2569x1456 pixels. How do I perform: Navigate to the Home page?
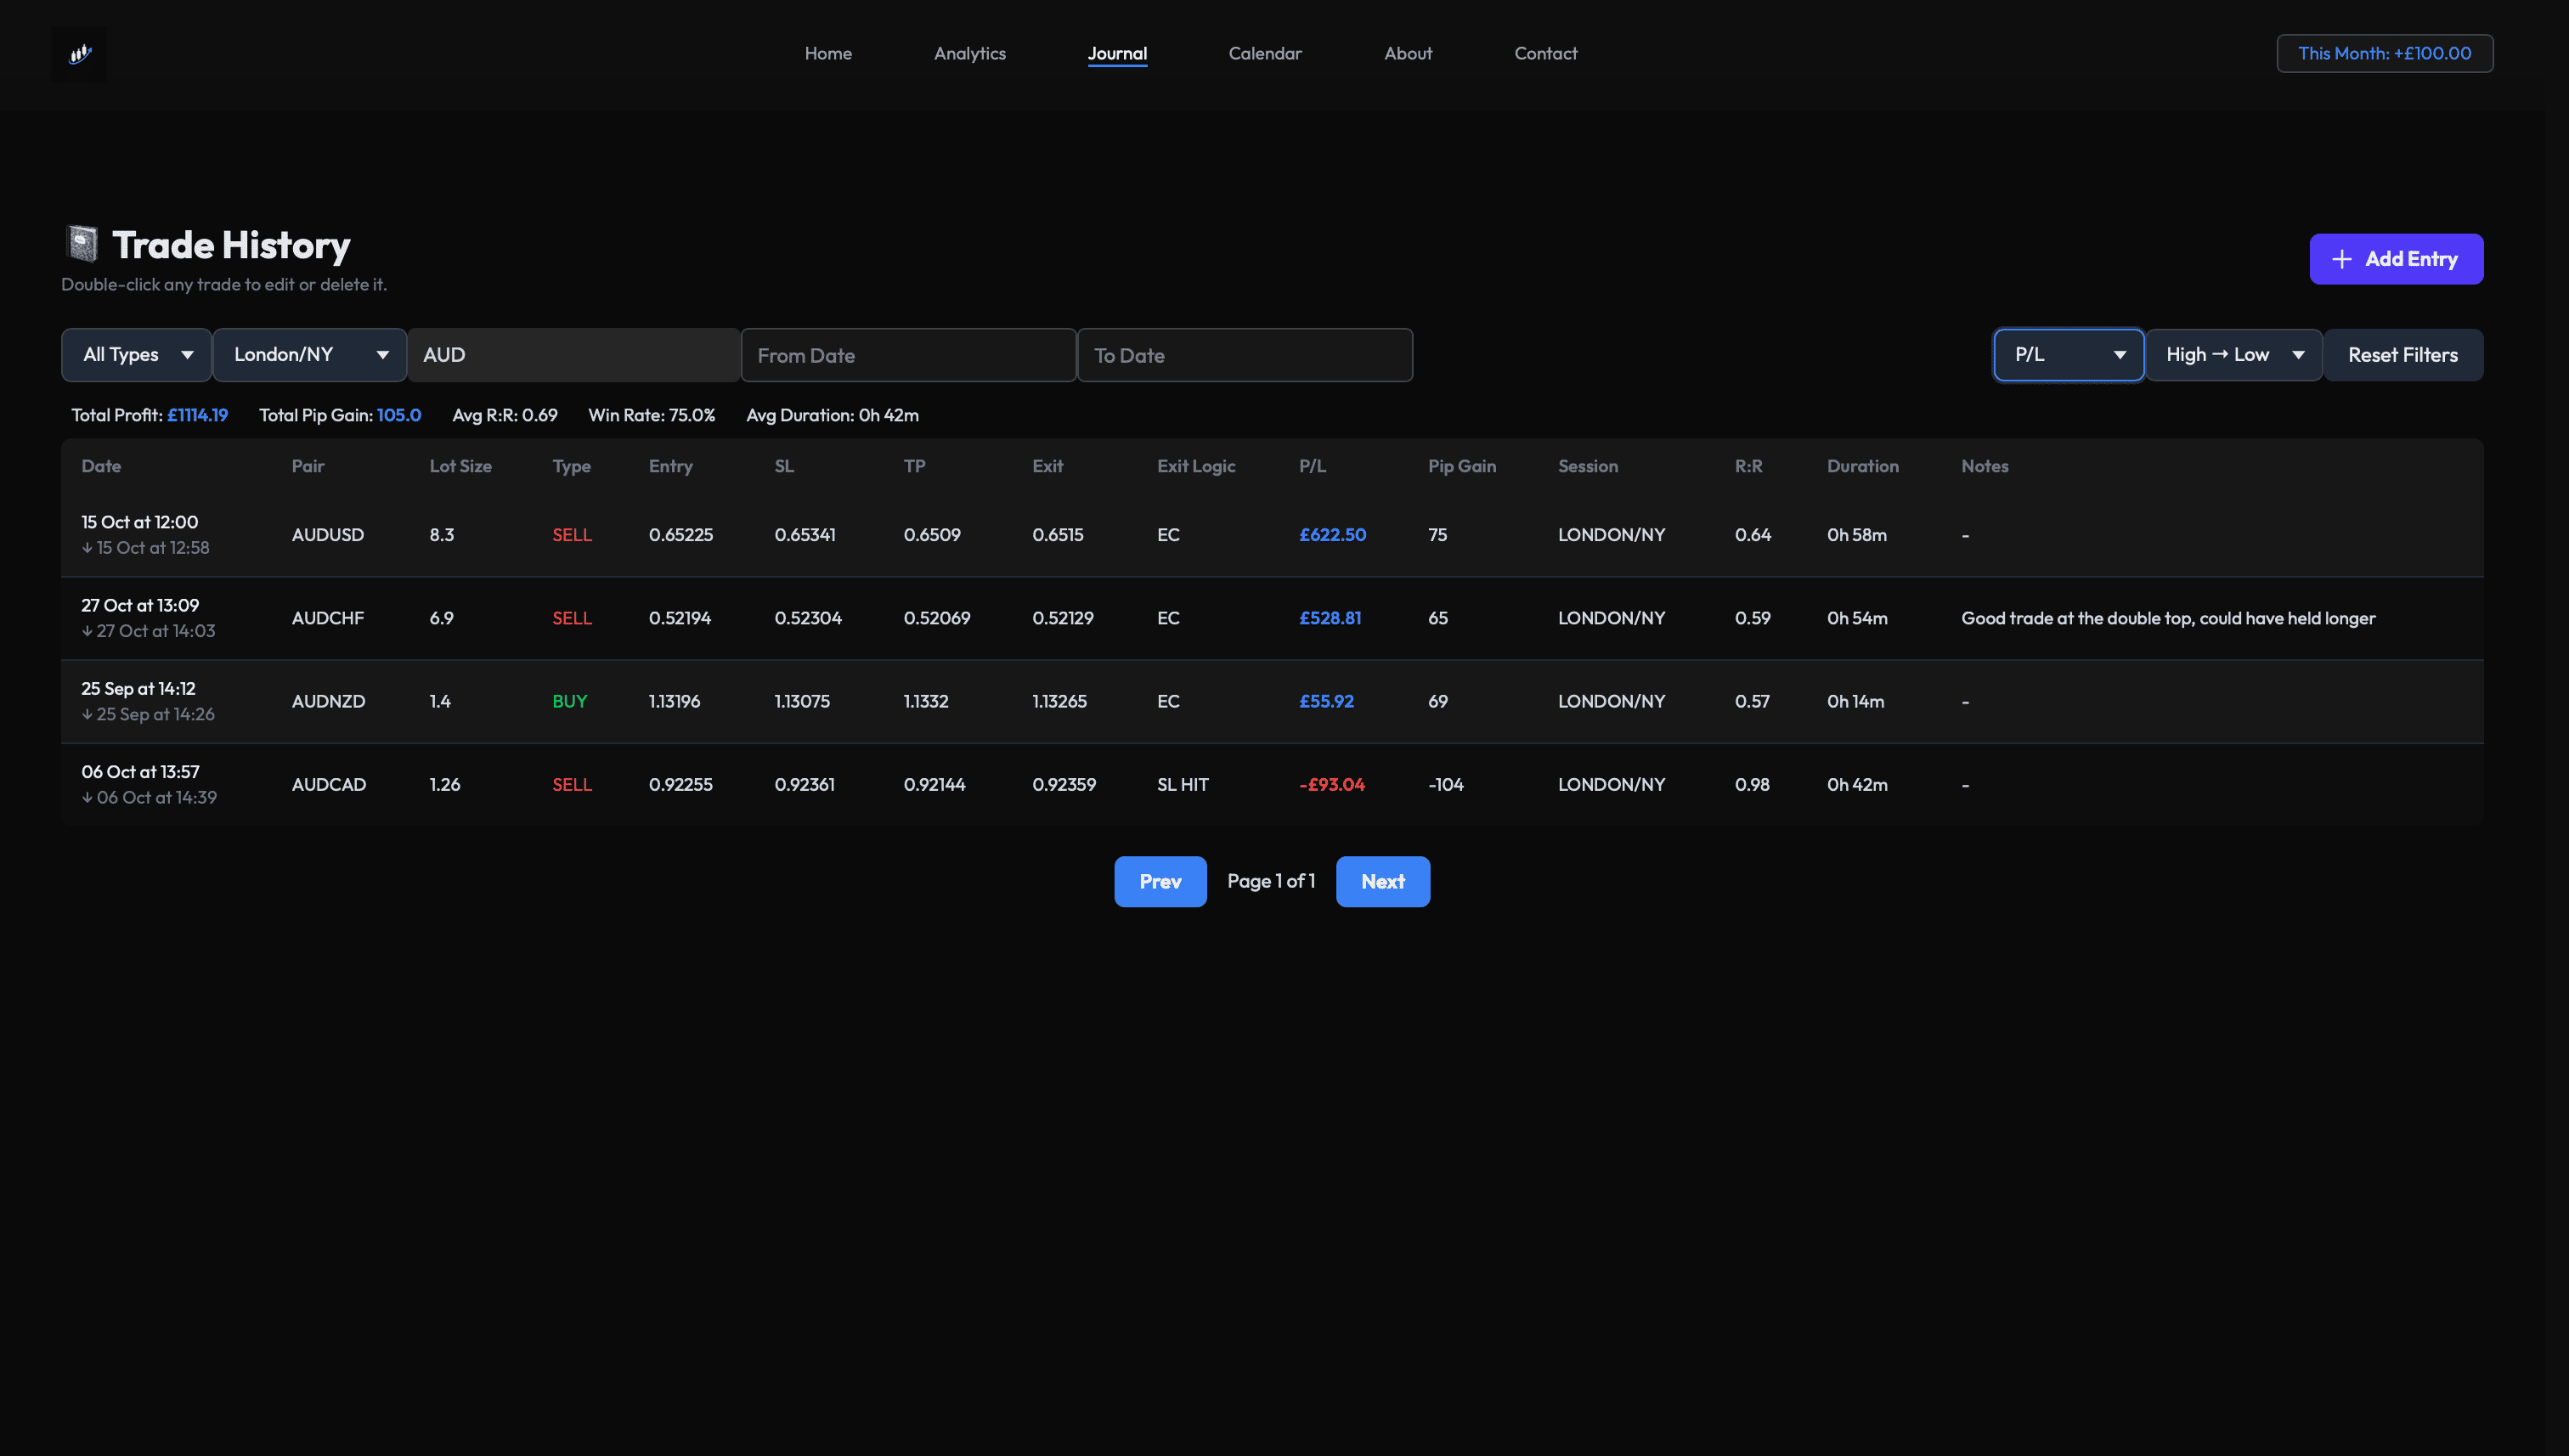click(828, 54)
